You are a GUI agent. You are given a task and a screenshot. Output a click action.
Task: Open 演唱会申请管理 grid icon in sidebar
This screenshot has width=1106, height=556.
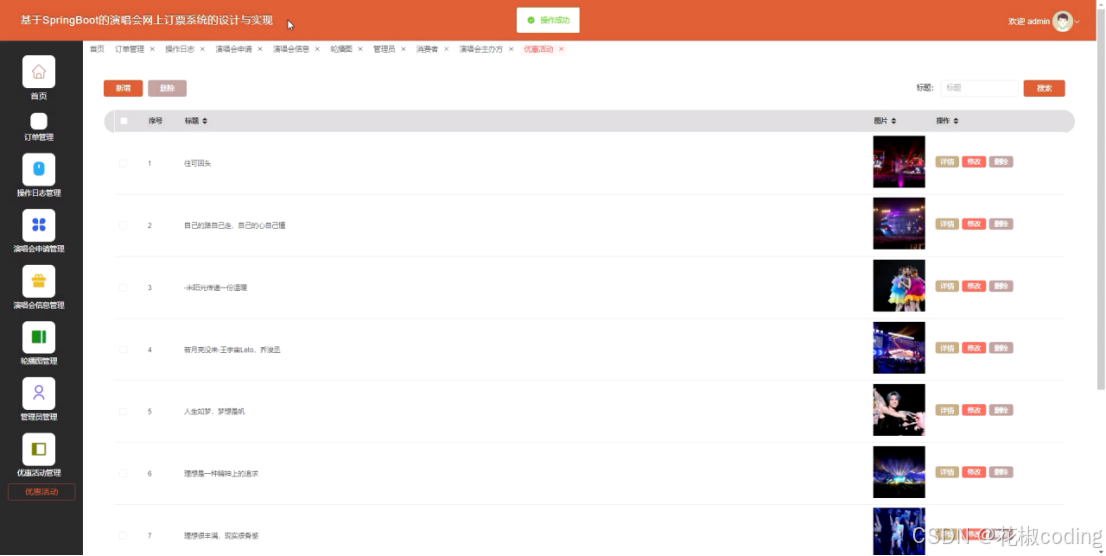click(x=39, y=225)
